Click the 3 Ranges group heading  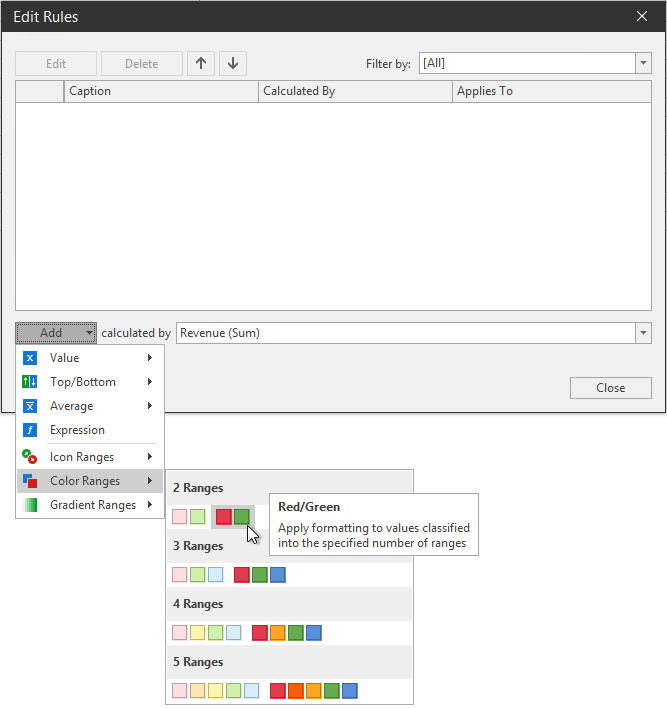[198, 546]
